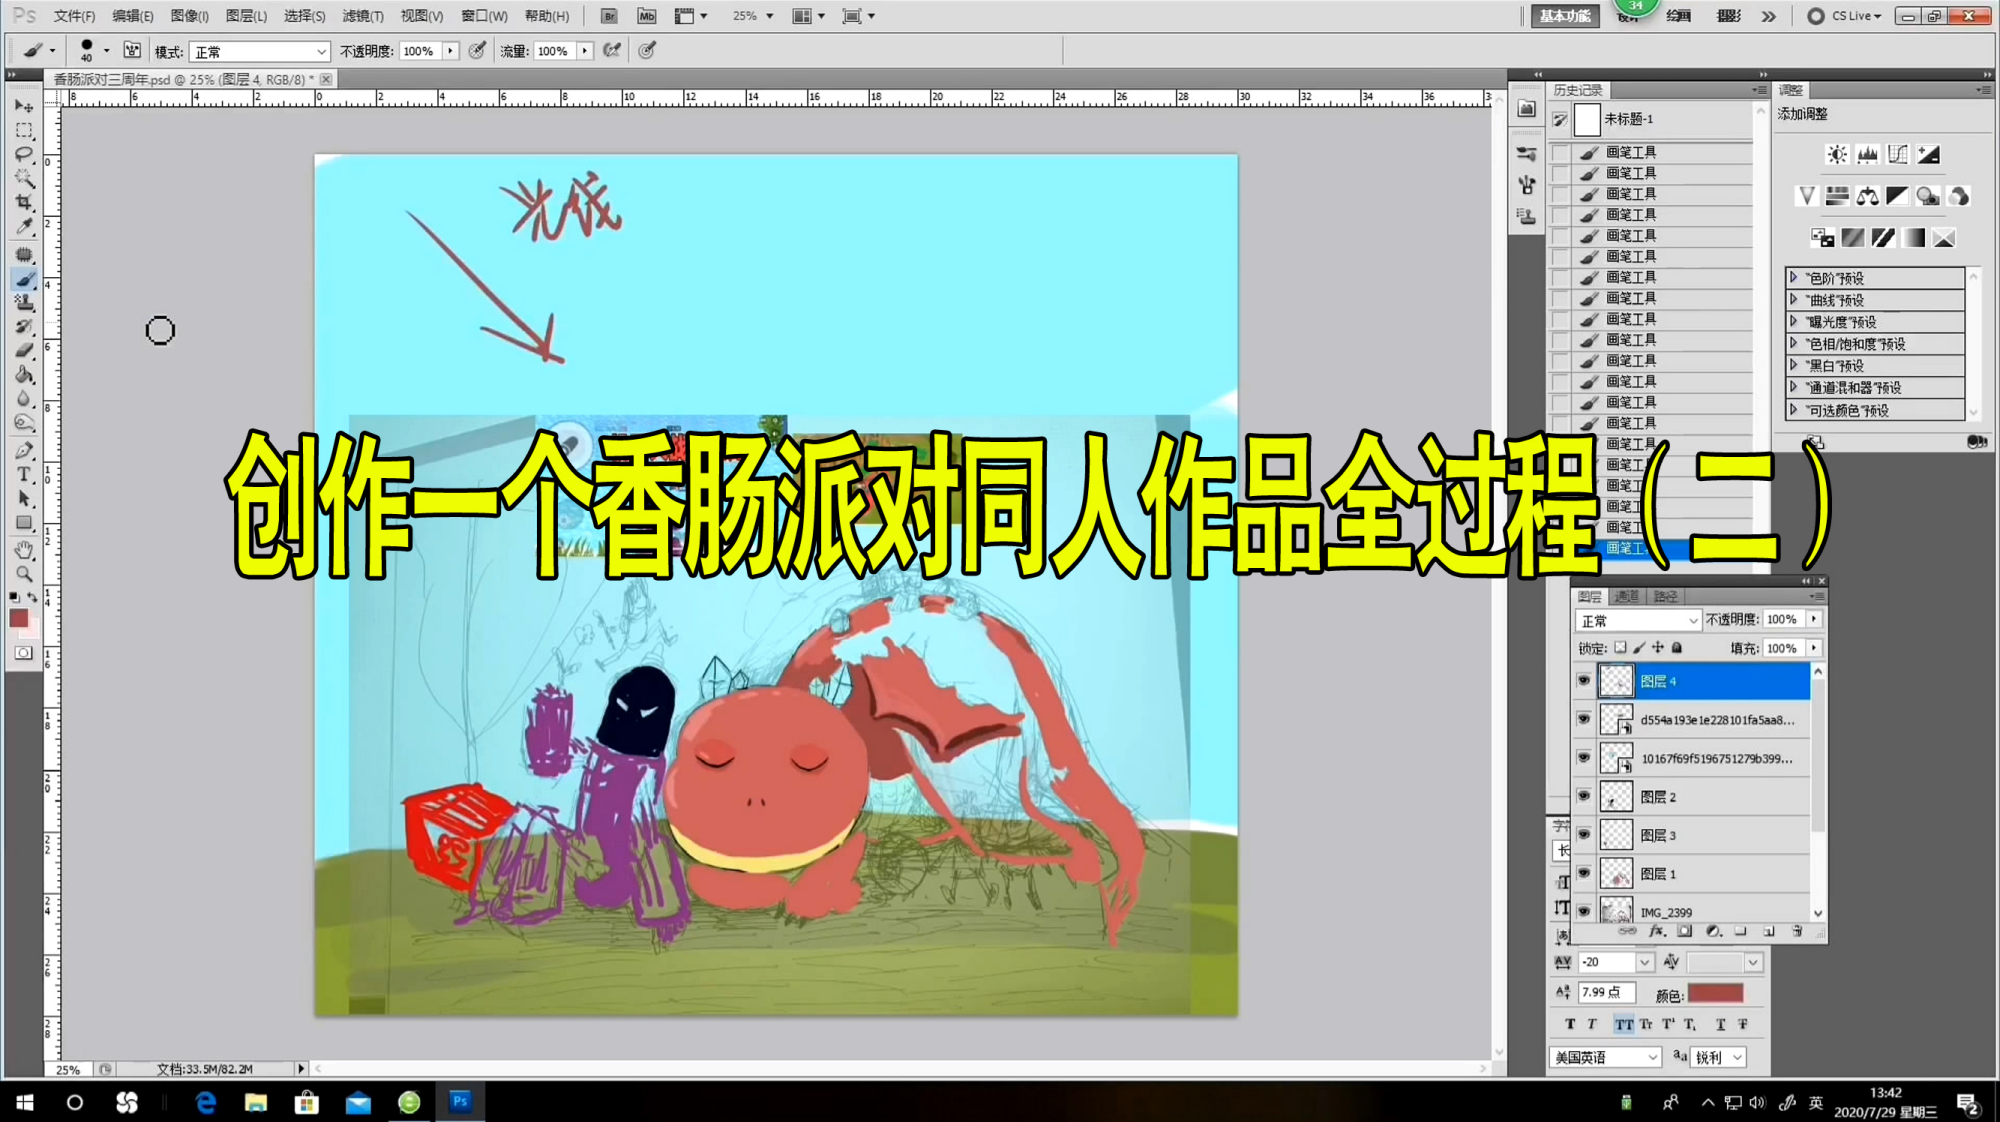Delete the layer using the trash icon

pos(1797,931)
